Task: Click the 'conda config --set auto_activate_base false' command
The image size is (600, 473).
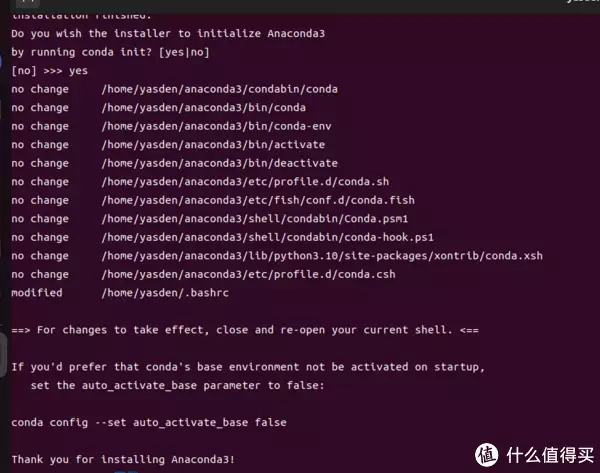Action: click(149, 422)
